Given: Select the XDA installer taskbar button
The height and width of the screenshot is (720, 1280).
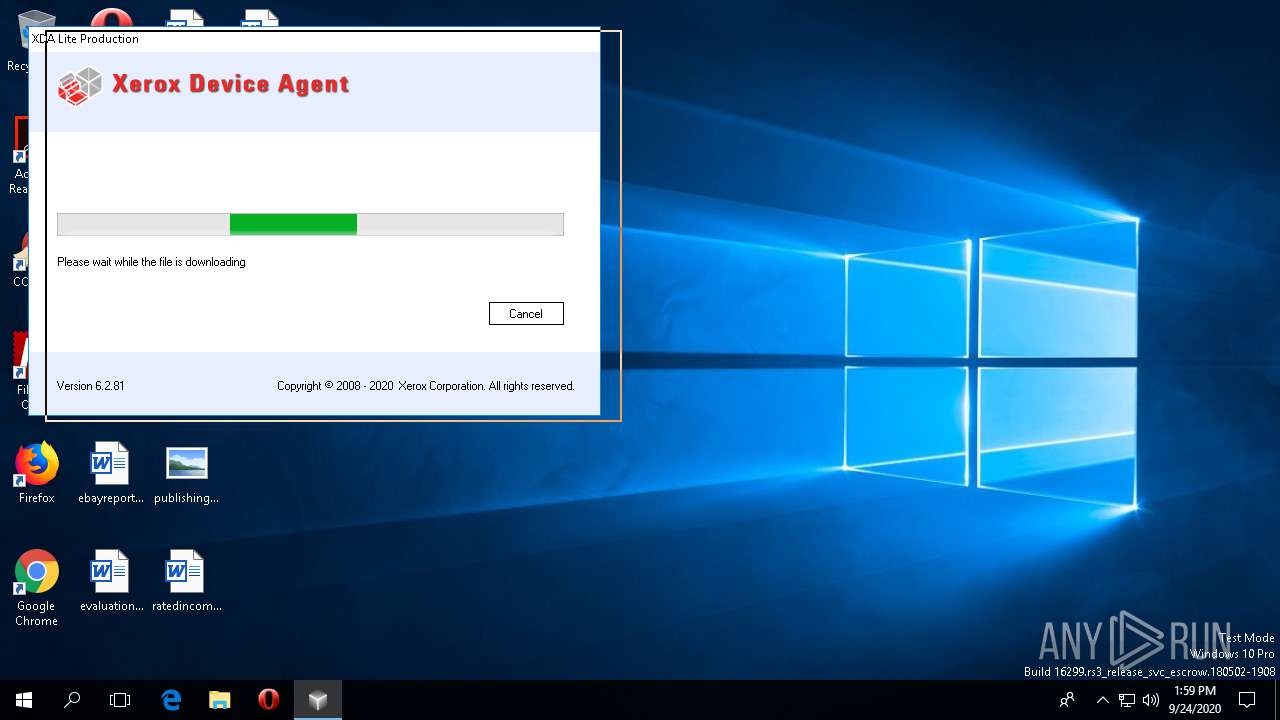Looking at the screenshot, I should tap(318, 700).
